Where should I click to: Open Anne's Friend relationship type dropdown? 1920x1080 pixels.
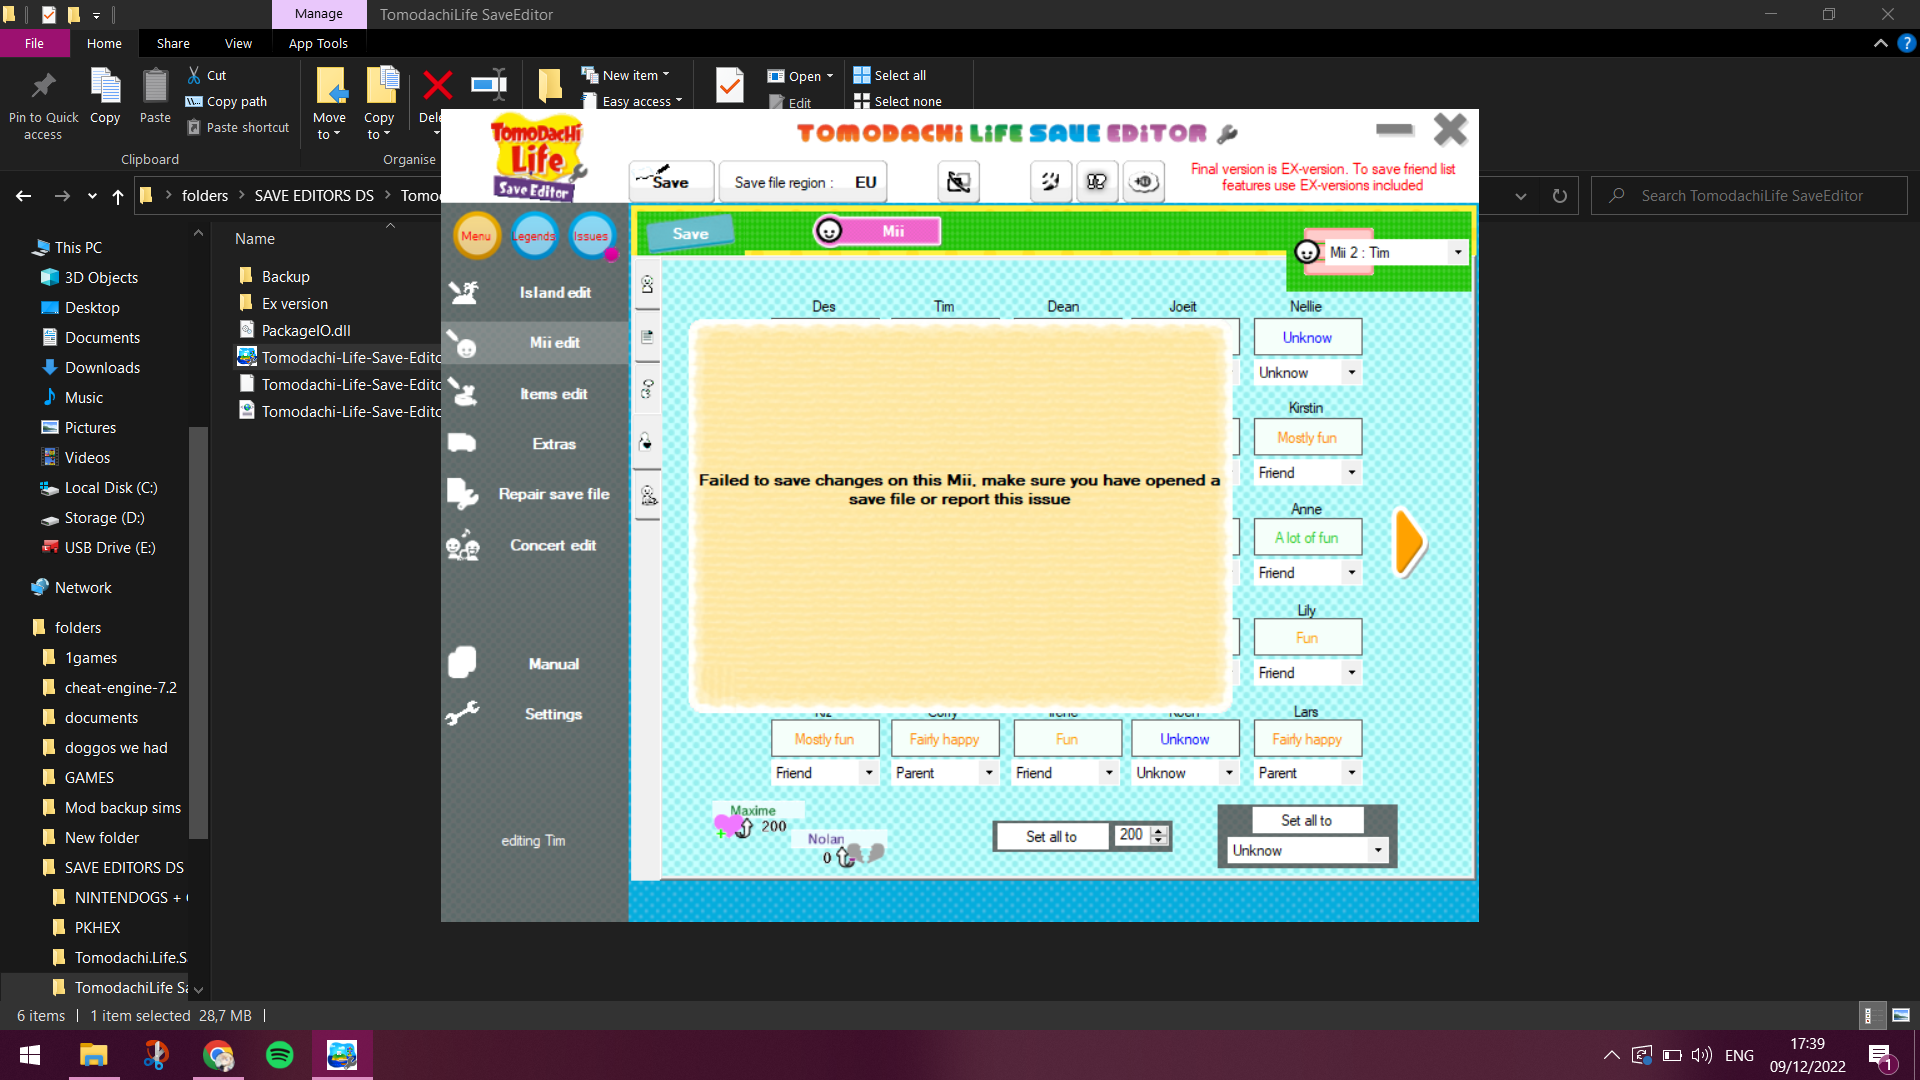[1351, 572]
